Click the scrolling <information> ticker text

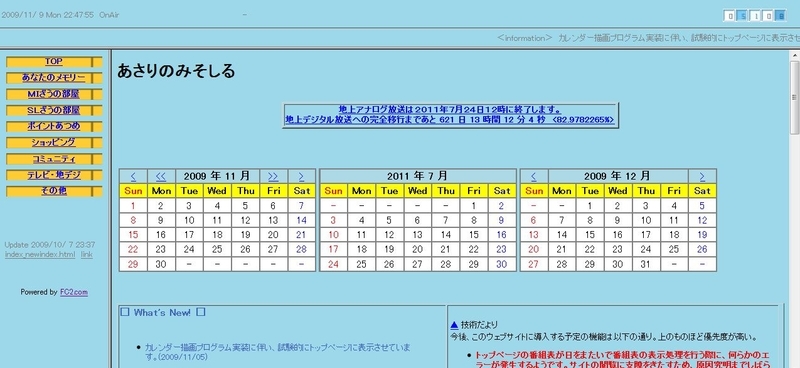[x=648, y=38]
